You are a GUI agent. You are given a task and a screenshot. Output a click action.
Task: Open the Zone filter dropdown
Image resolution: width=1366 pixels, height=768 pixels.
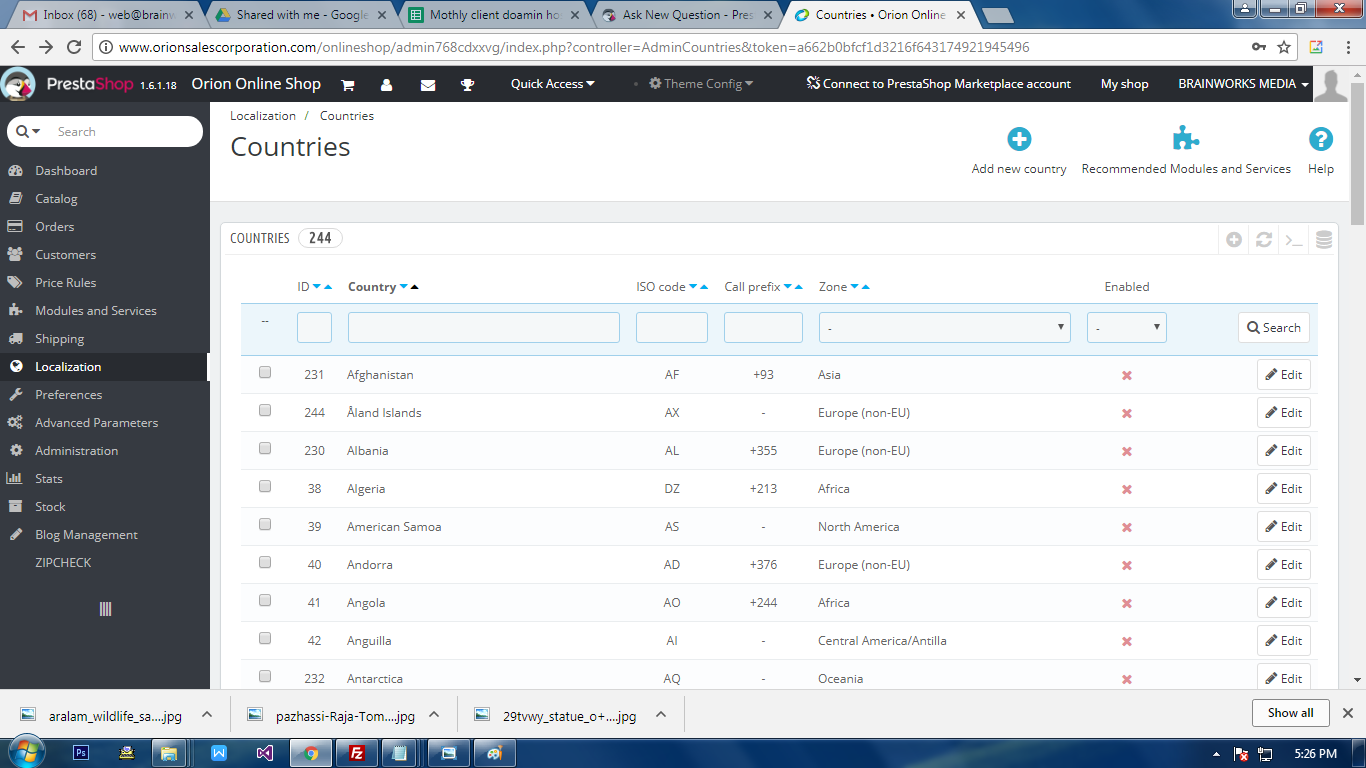point(944,327)
